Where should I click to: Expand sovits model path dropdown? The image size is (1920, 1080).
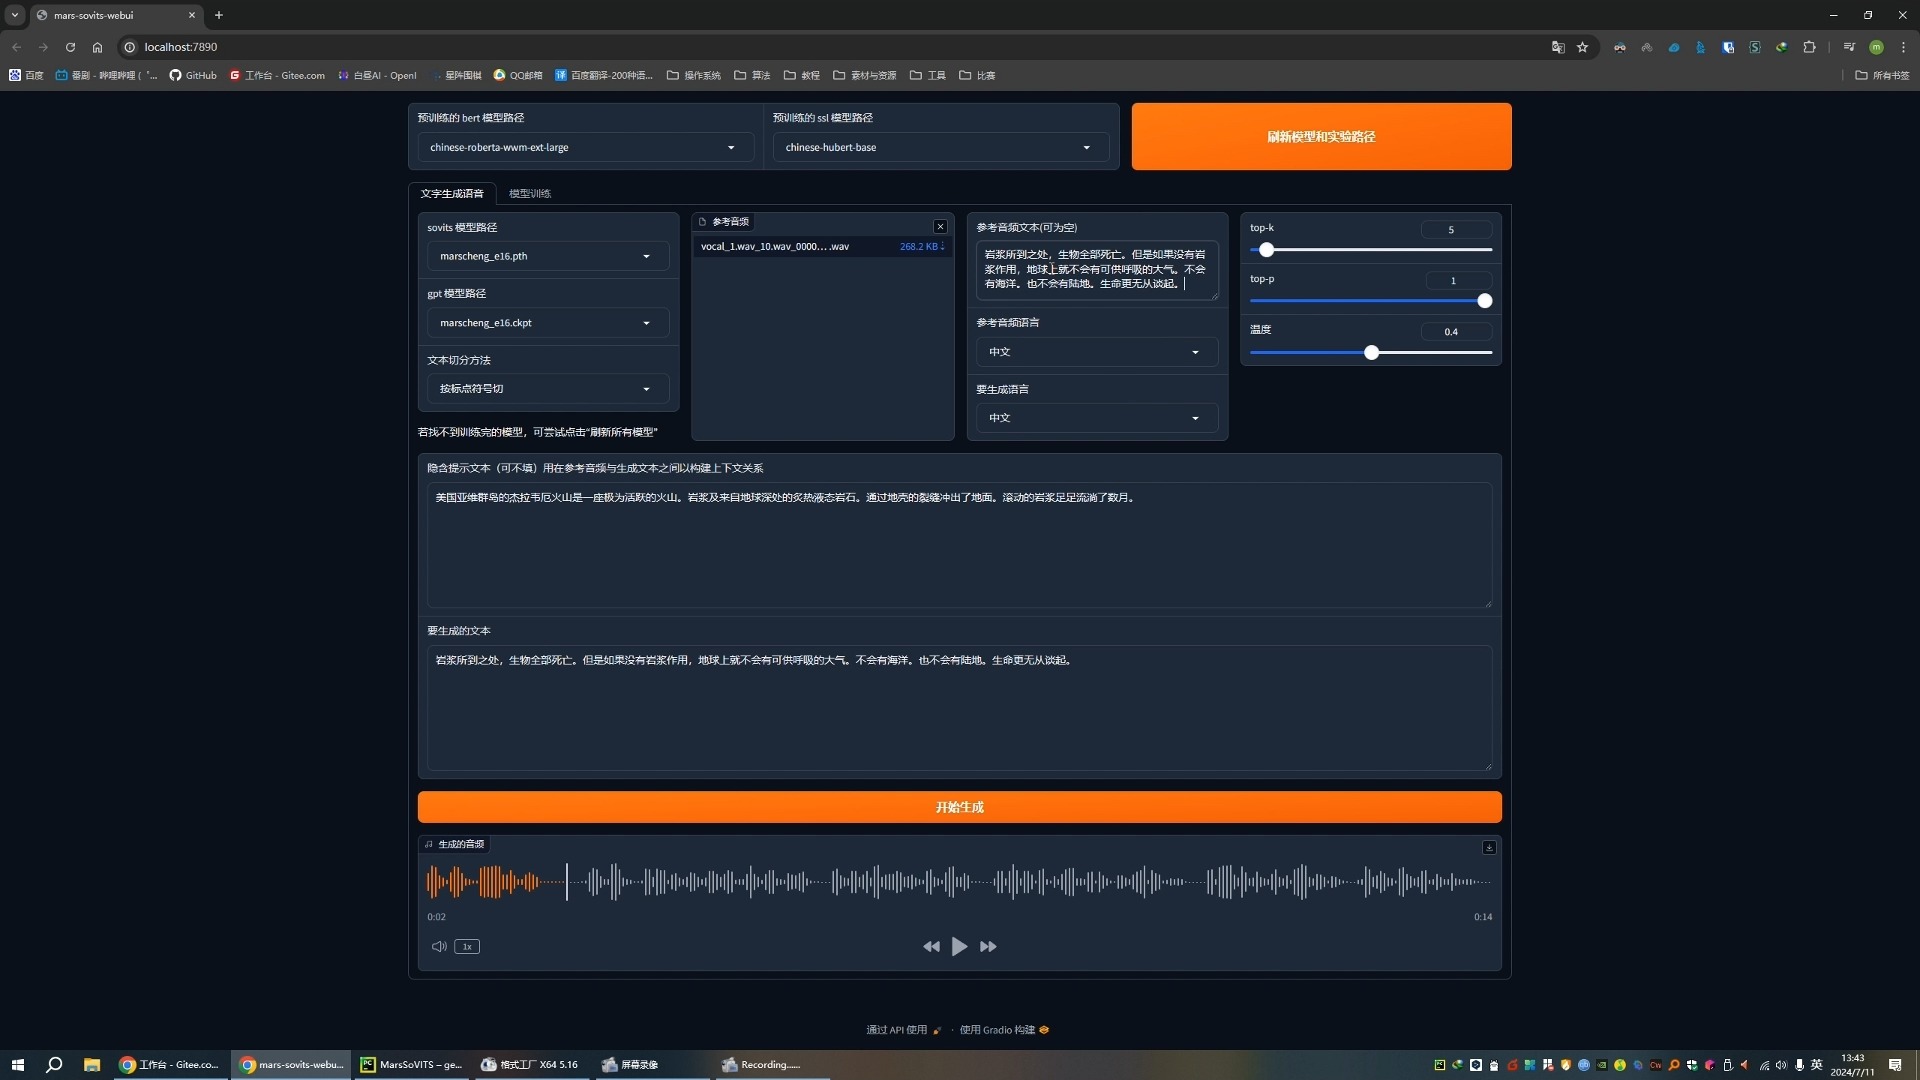click(548, 256)
